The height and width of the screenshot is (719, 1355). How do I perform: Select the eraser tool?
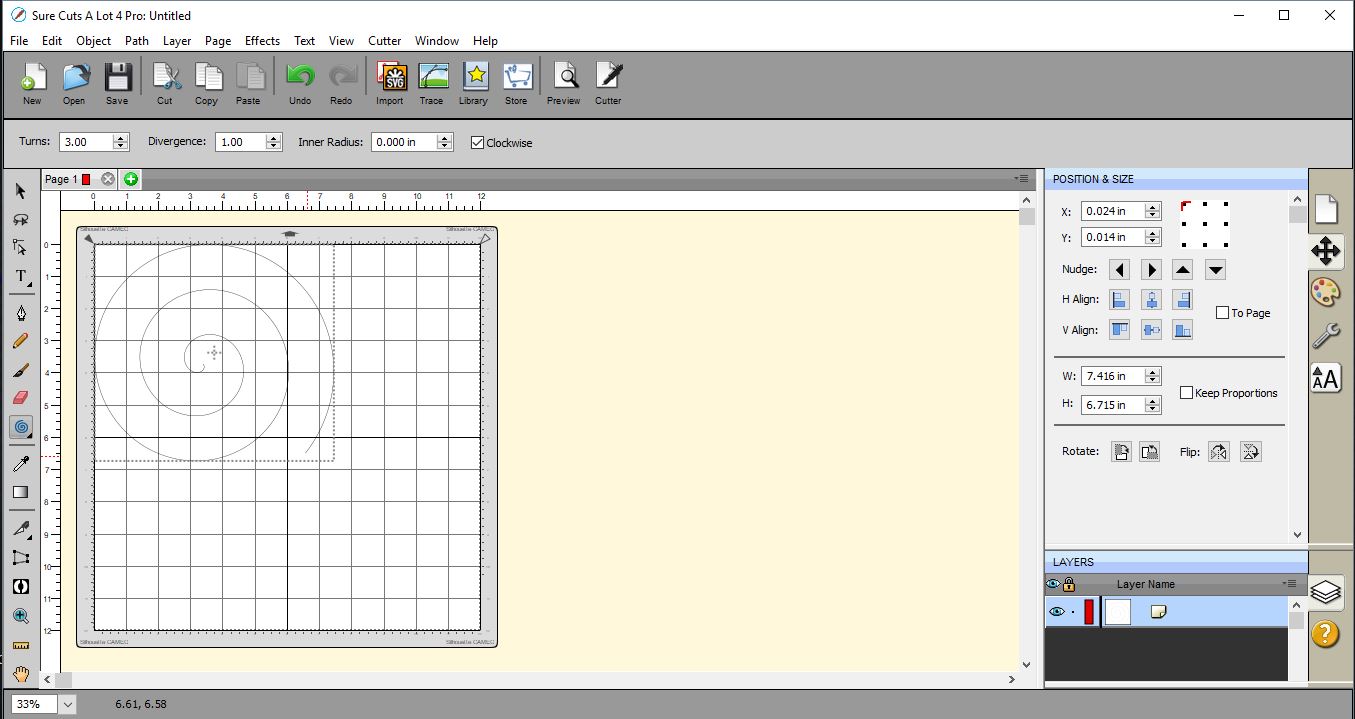pos(20,398)
